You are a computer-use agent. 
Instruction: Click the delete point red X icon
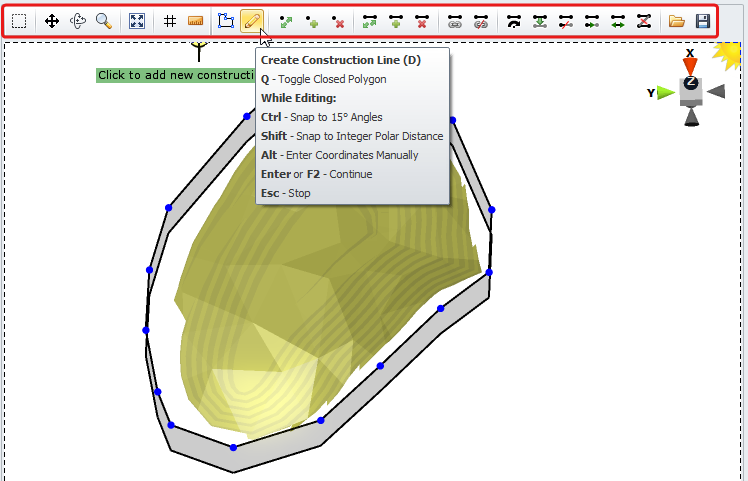click(338, 21)
